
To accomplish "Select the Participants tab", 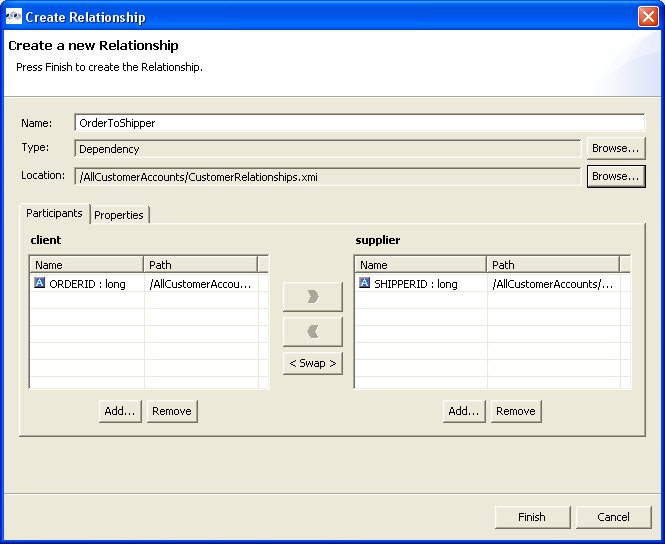I will click(54, 214).
